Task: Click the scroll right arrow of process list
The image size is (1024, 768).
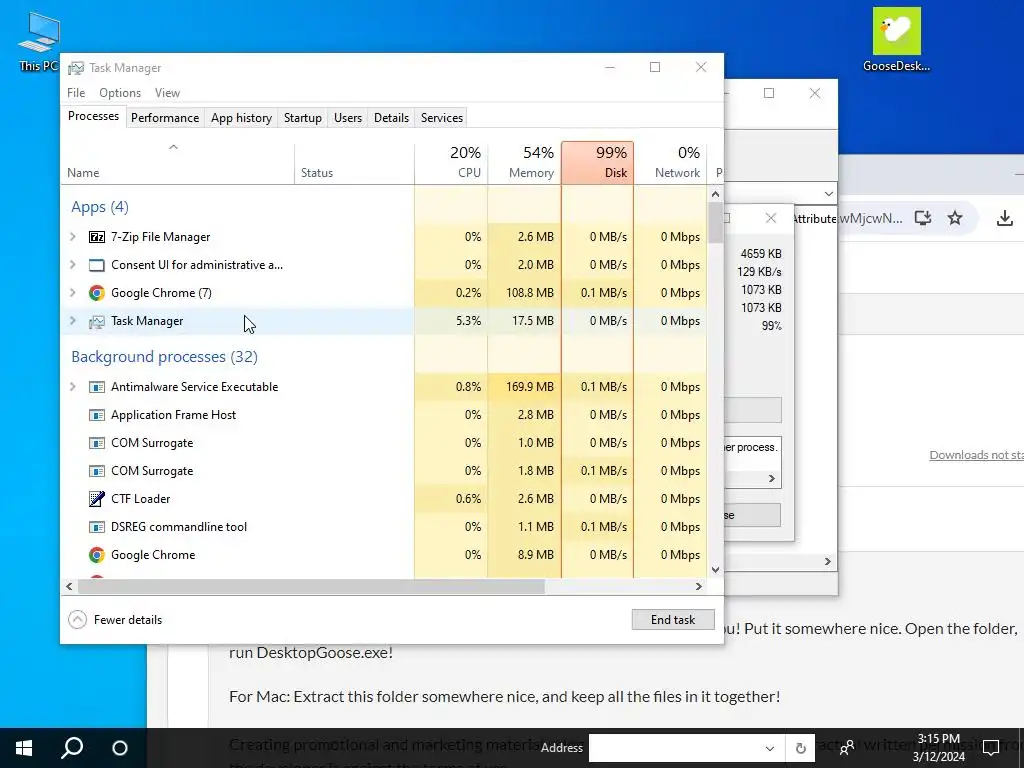Action: pos(699,586)
